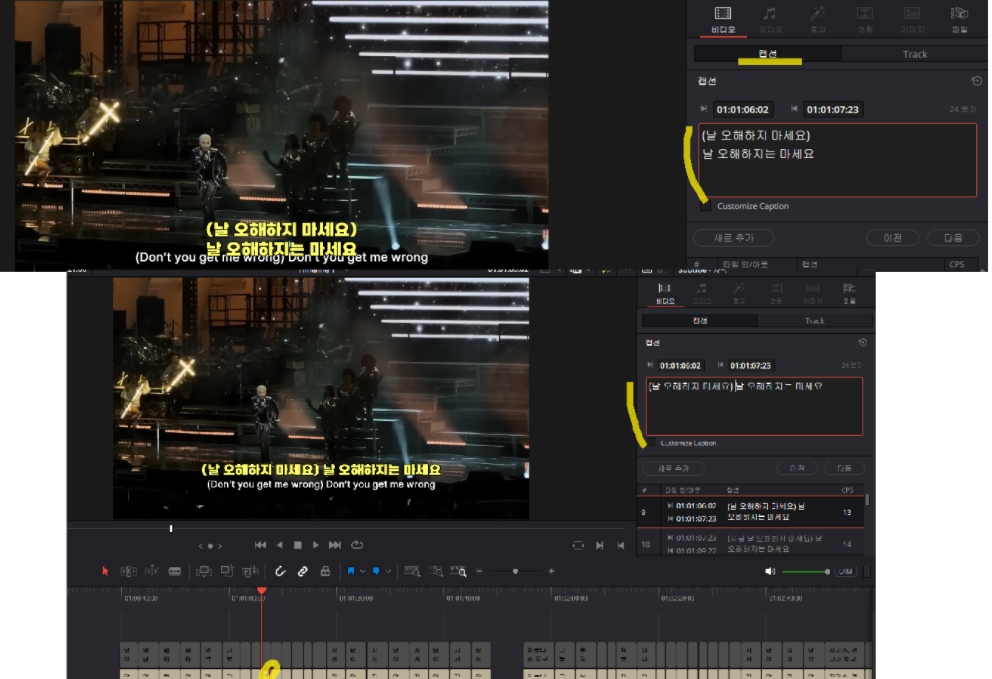Image resolution: width=992 pixels, height=679 pixels.
Task: Toggle timeline snapping magnet
Action: pyautogui.click(x=280, y=571)
